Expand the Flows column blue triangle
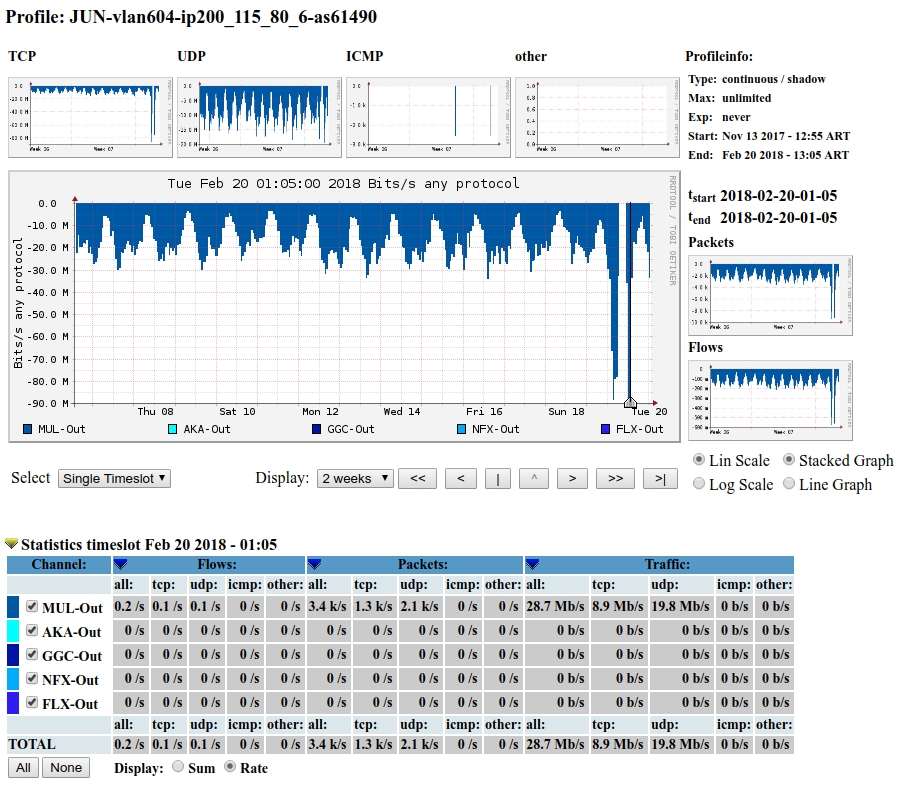Screen dimensions: 914x792 pos(120,565)
